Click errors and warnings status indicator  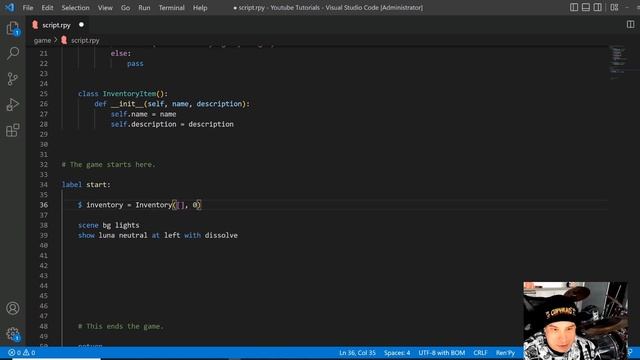click(x=22, y=353)
